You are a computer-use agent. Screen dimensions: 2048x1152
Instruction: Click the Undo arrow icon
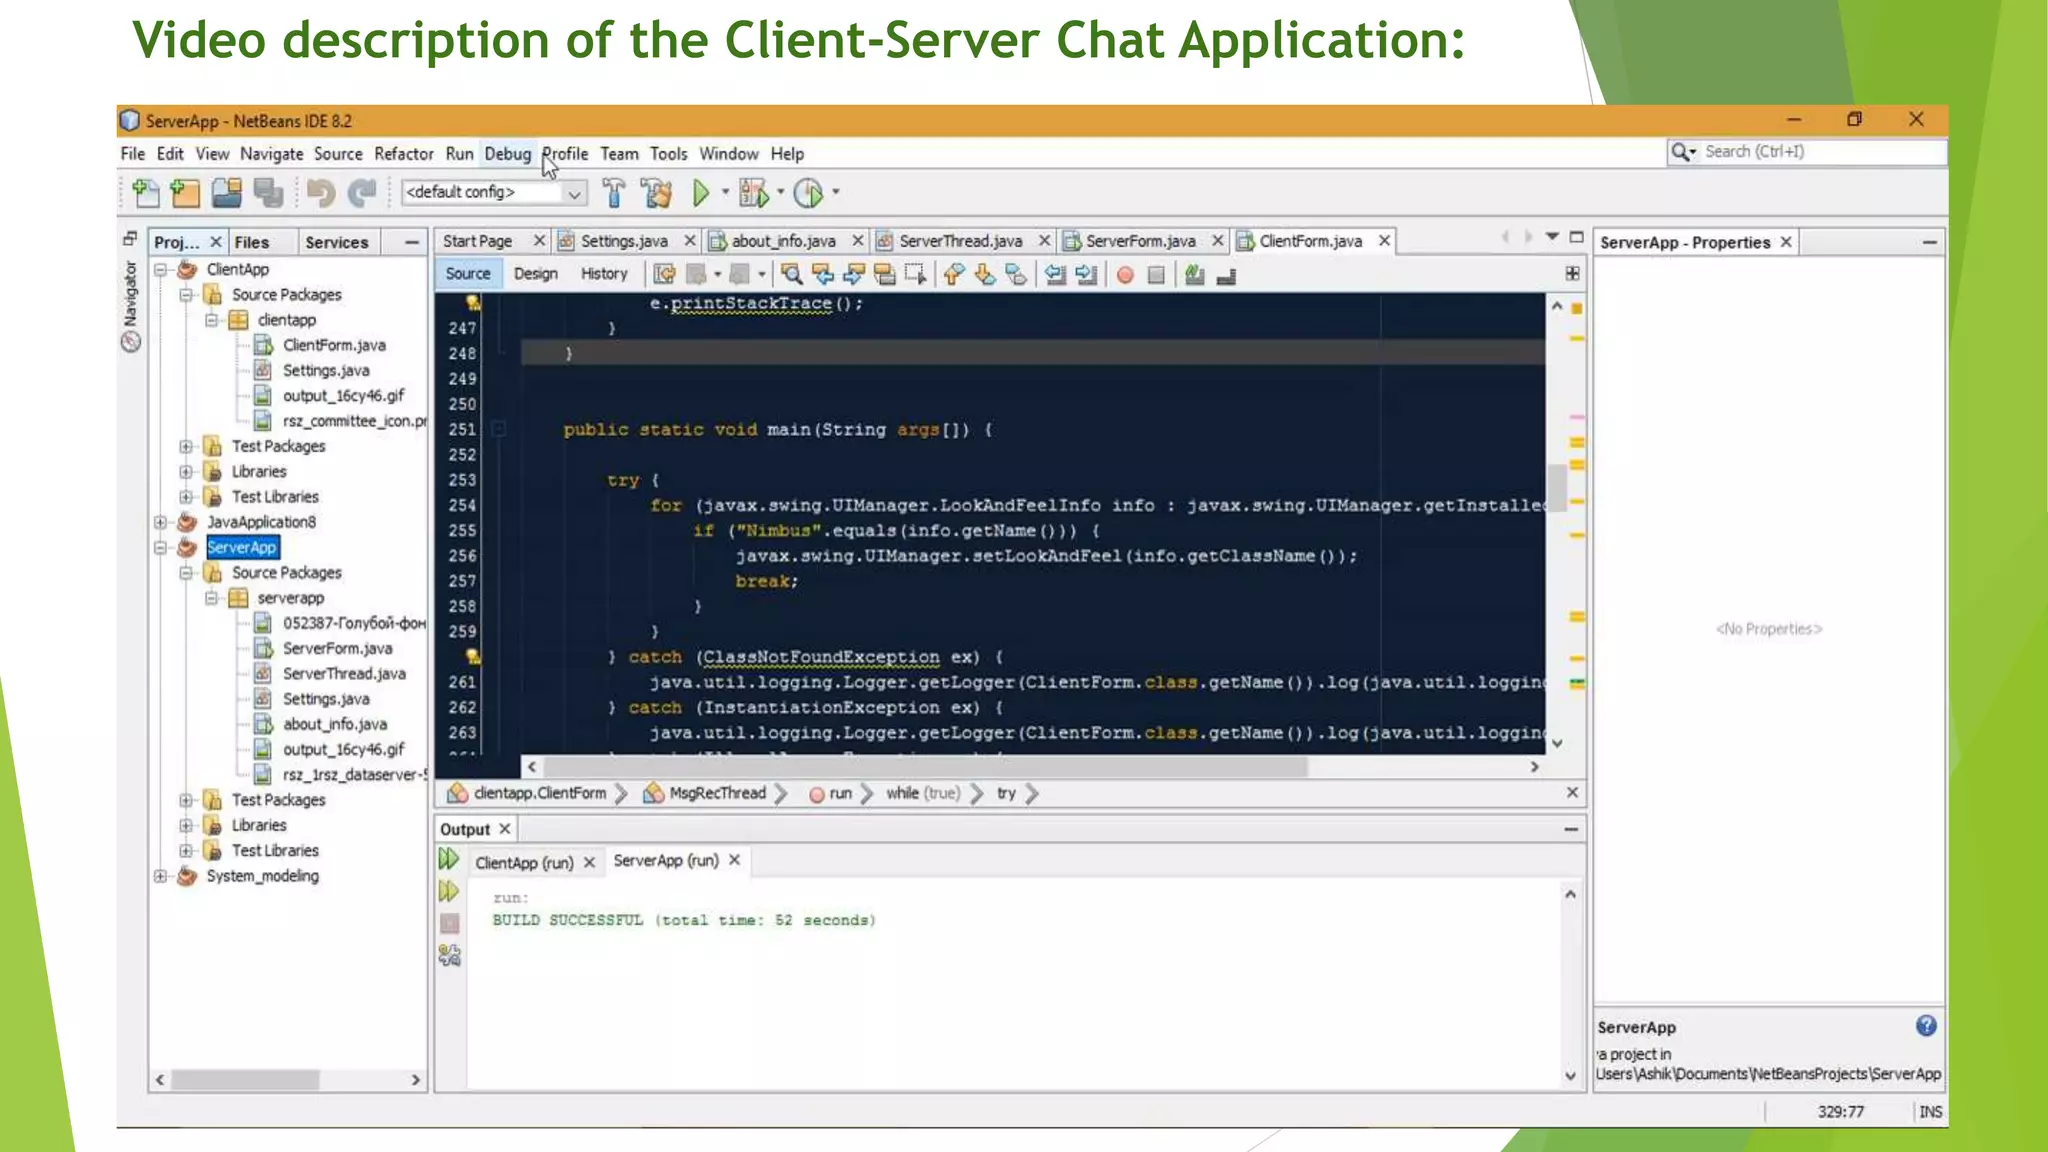[321, 192]
